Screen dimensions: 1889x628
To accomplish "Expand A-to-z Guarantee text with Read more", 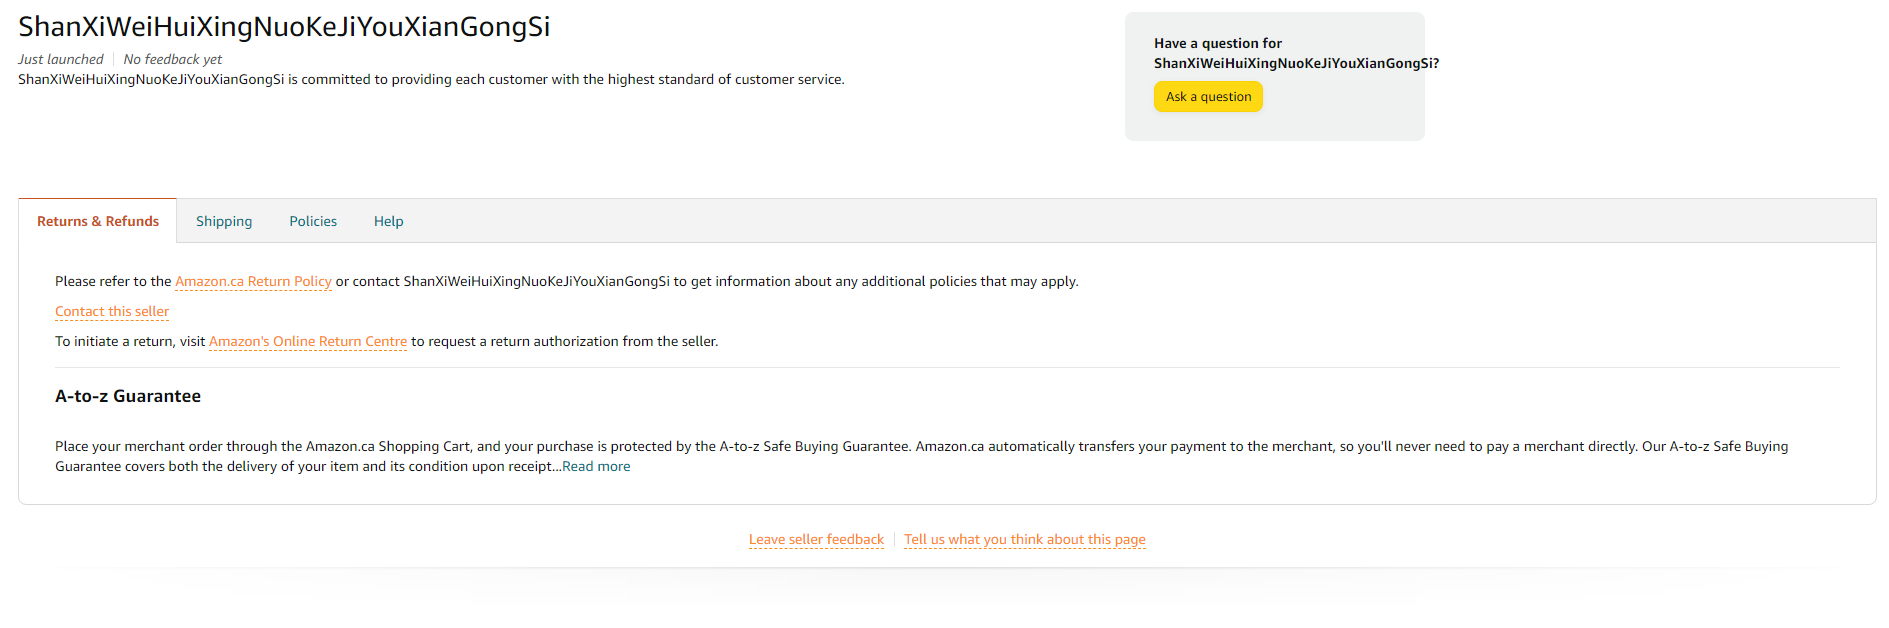I will [596, 467].
